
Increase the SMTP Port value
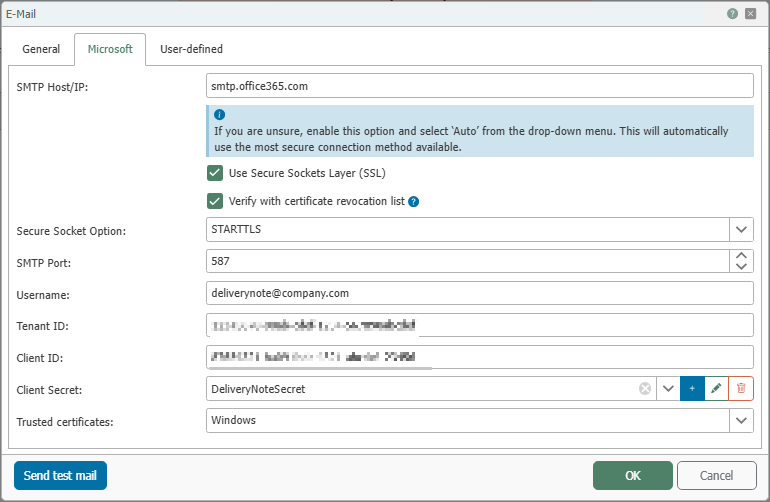741,255
